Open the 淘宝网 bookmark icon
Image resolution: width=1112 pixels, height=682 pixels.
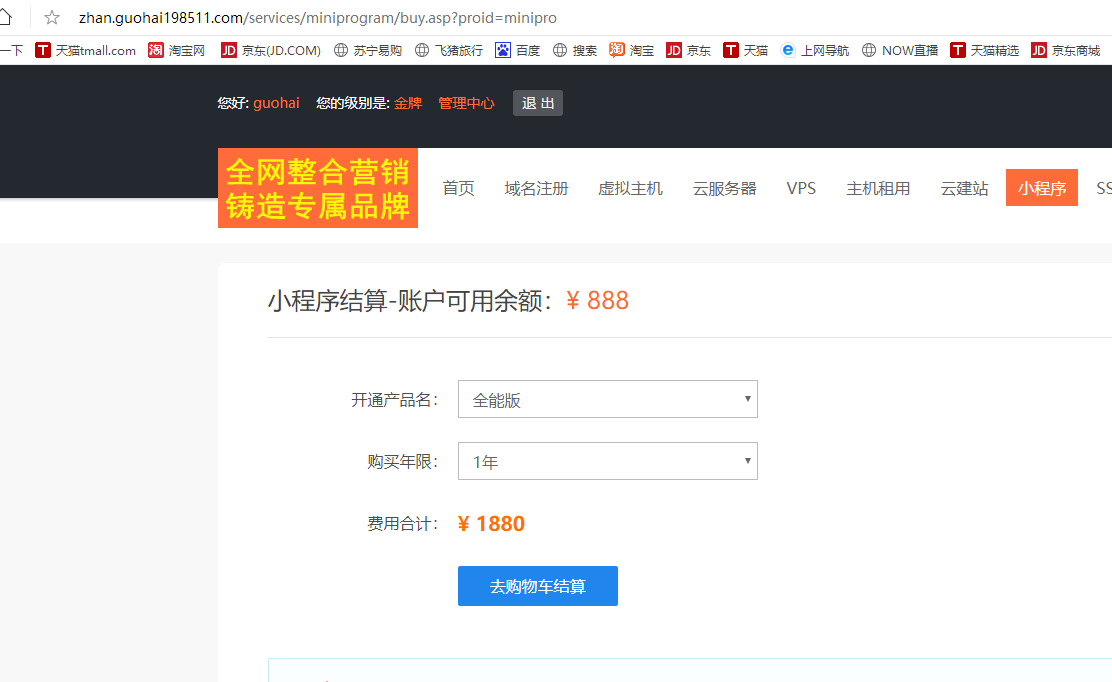(155, 49)
